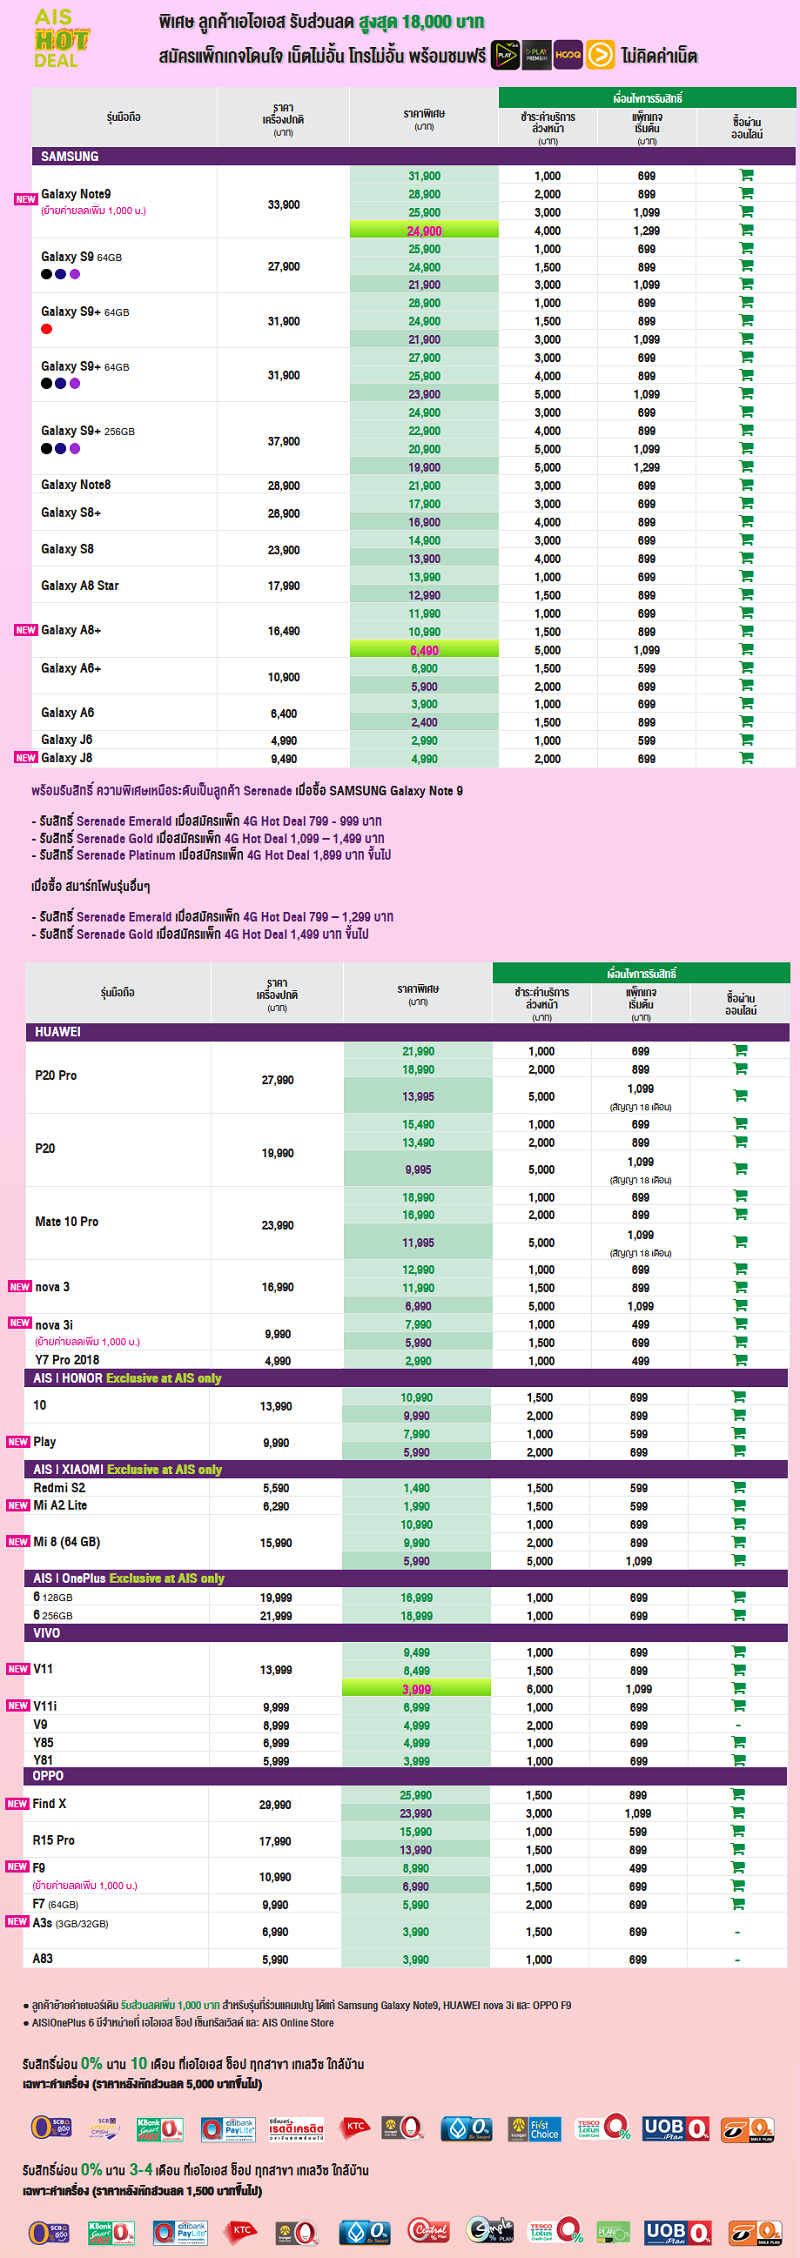
Task: Click the AIS PLAY logo in the header
Action: (x=506, y=55)
